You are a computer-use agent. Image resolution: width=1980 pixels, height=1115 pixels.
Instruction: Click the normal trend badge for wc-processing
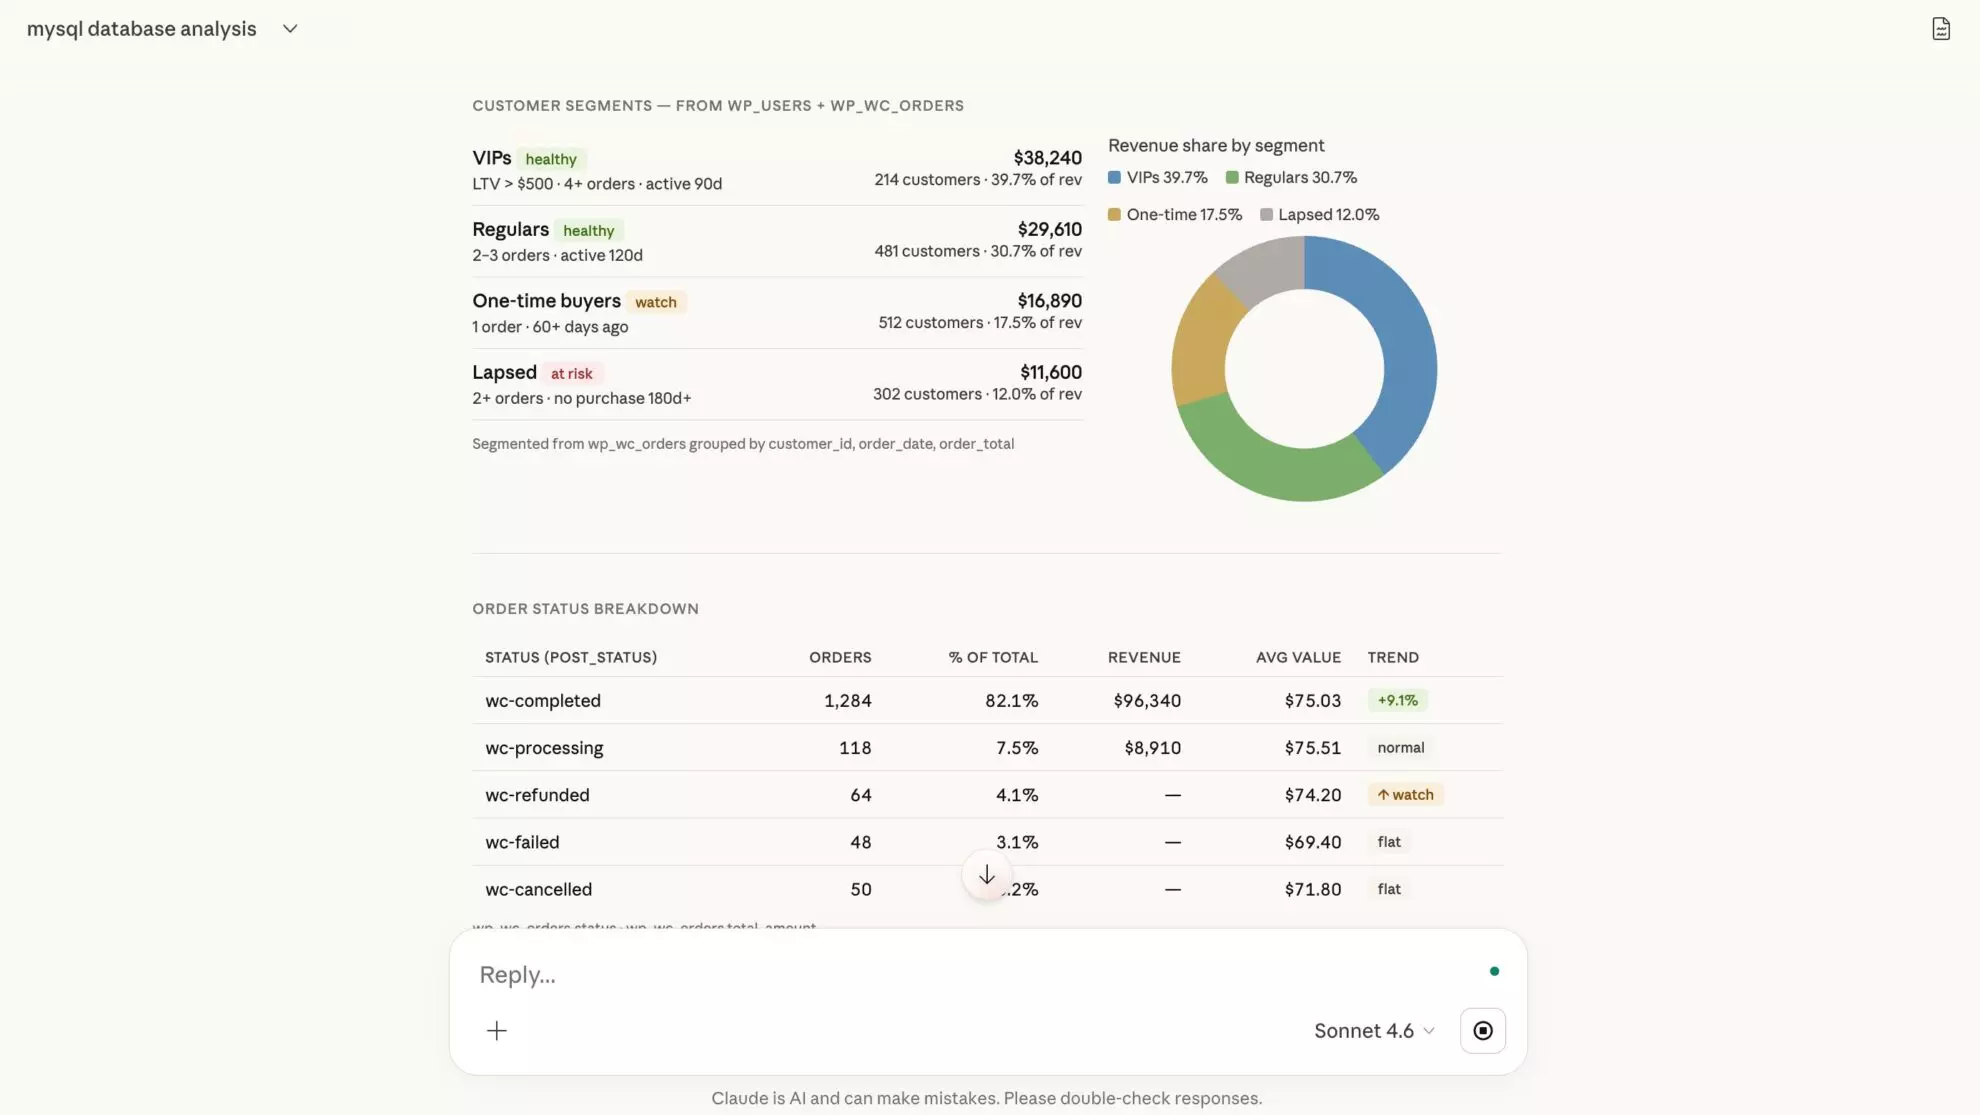click(1400, 748)
